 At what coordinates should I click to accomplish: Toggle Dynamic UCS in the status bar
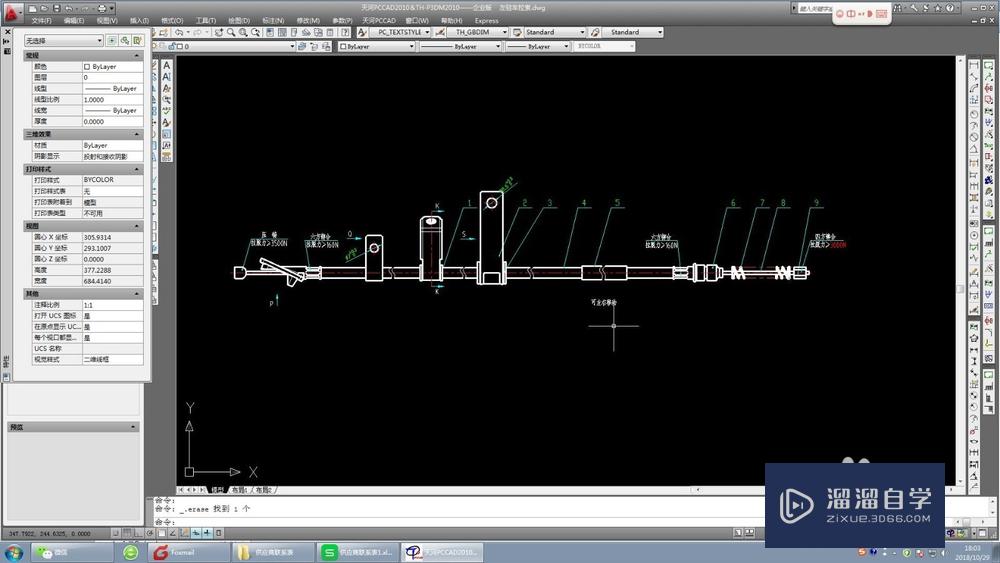pyautogui.click(x=185, y=533)
